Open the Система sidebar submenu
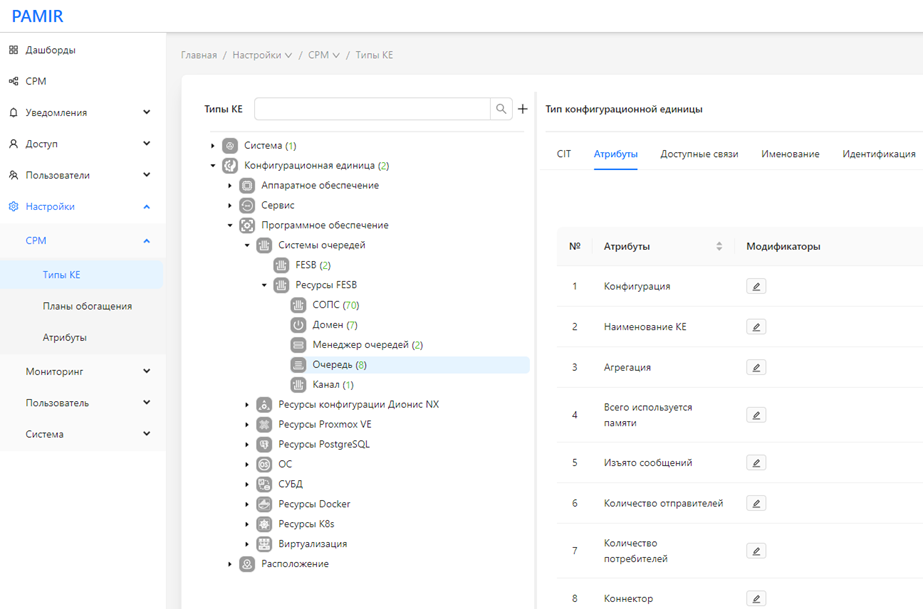Viewport: 923px width, 609px height. 82,434
